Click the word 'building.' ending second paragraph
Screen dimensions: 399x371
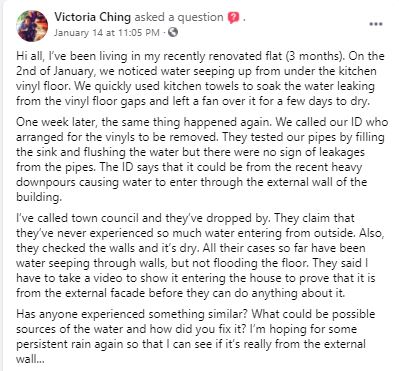[39, 197]
